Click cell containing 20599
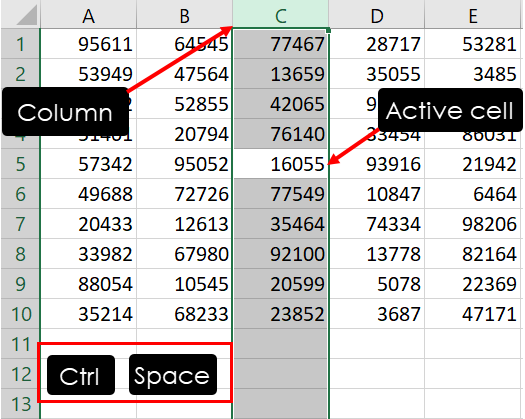Image resolution: width=525 pixels, height=419 pixels. coord(281,284)
